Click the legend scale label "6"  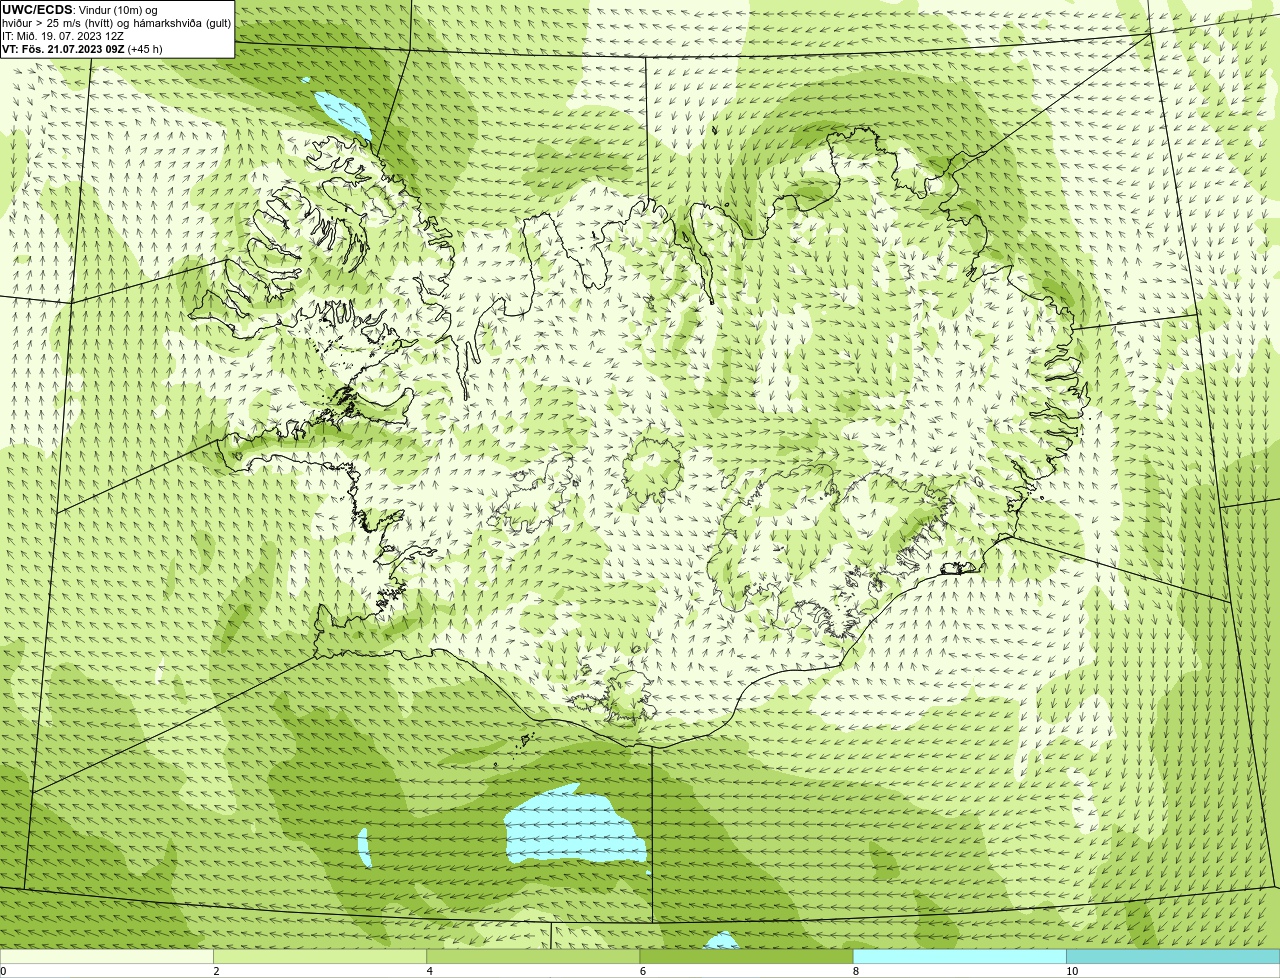tap(642, 971)
